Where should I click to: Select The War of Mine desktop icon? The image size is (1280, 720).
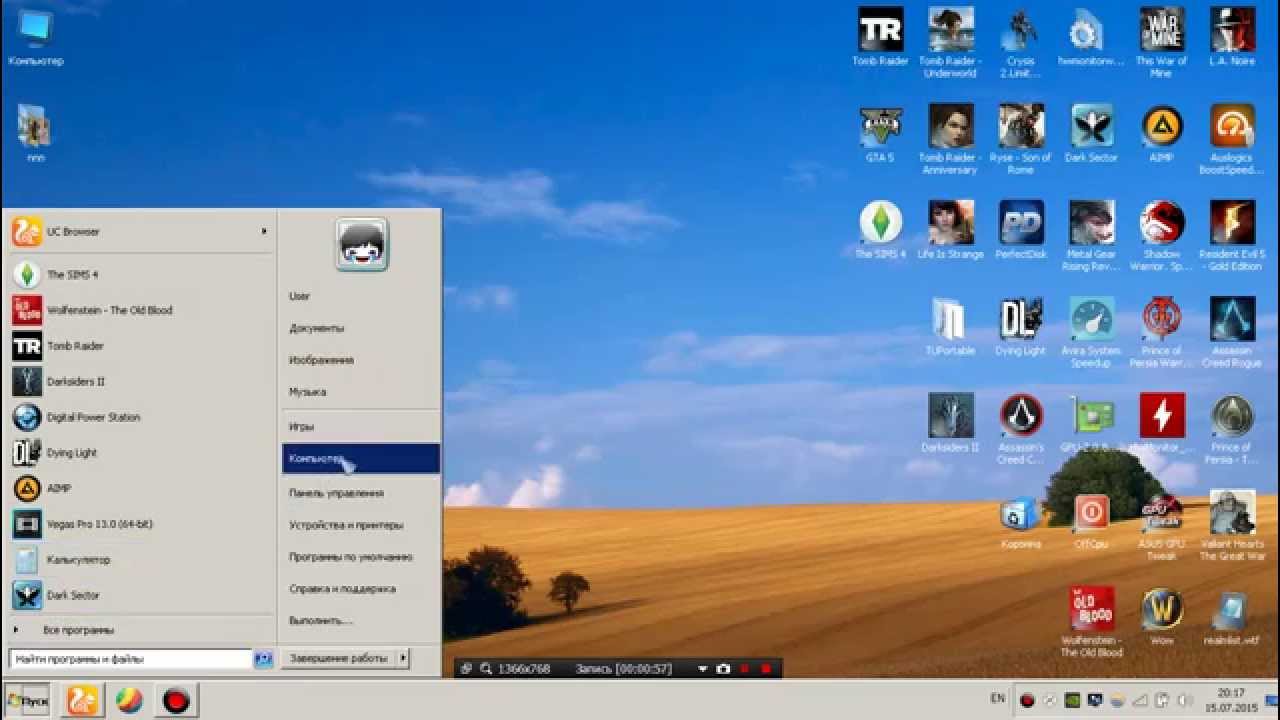pyautogui.click(x=1161, y=43)
